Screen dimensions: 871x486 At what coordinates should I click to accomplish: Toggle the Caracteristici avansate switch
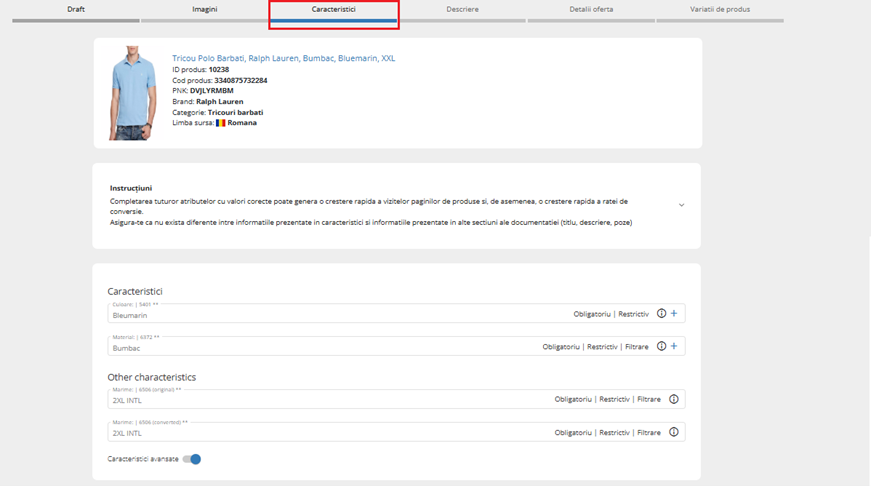pyautogui.click(x=192, y=459)
